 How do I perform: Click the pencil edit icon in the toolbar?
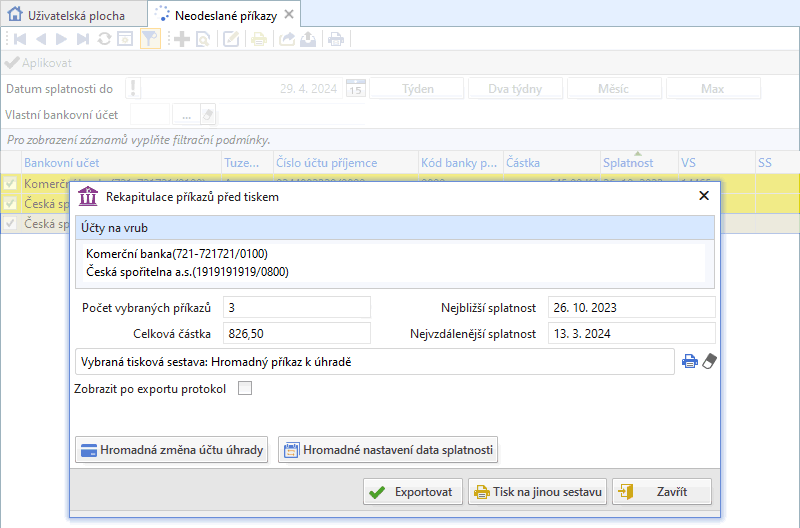pos(231,39)
